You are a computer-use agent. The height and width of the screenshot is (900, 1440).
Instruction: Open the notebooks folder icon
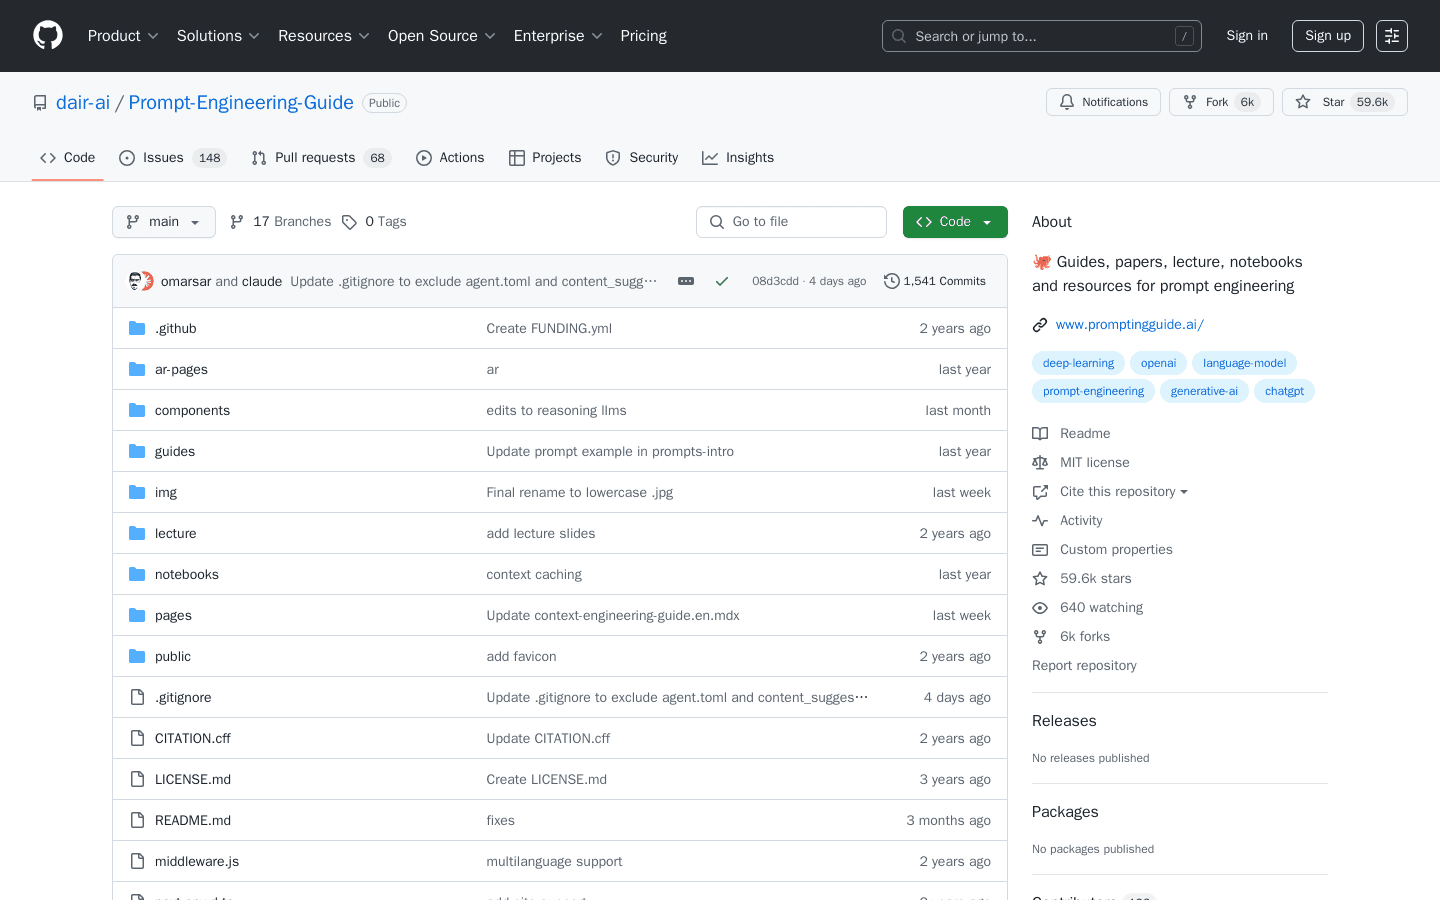coord(137,574)
